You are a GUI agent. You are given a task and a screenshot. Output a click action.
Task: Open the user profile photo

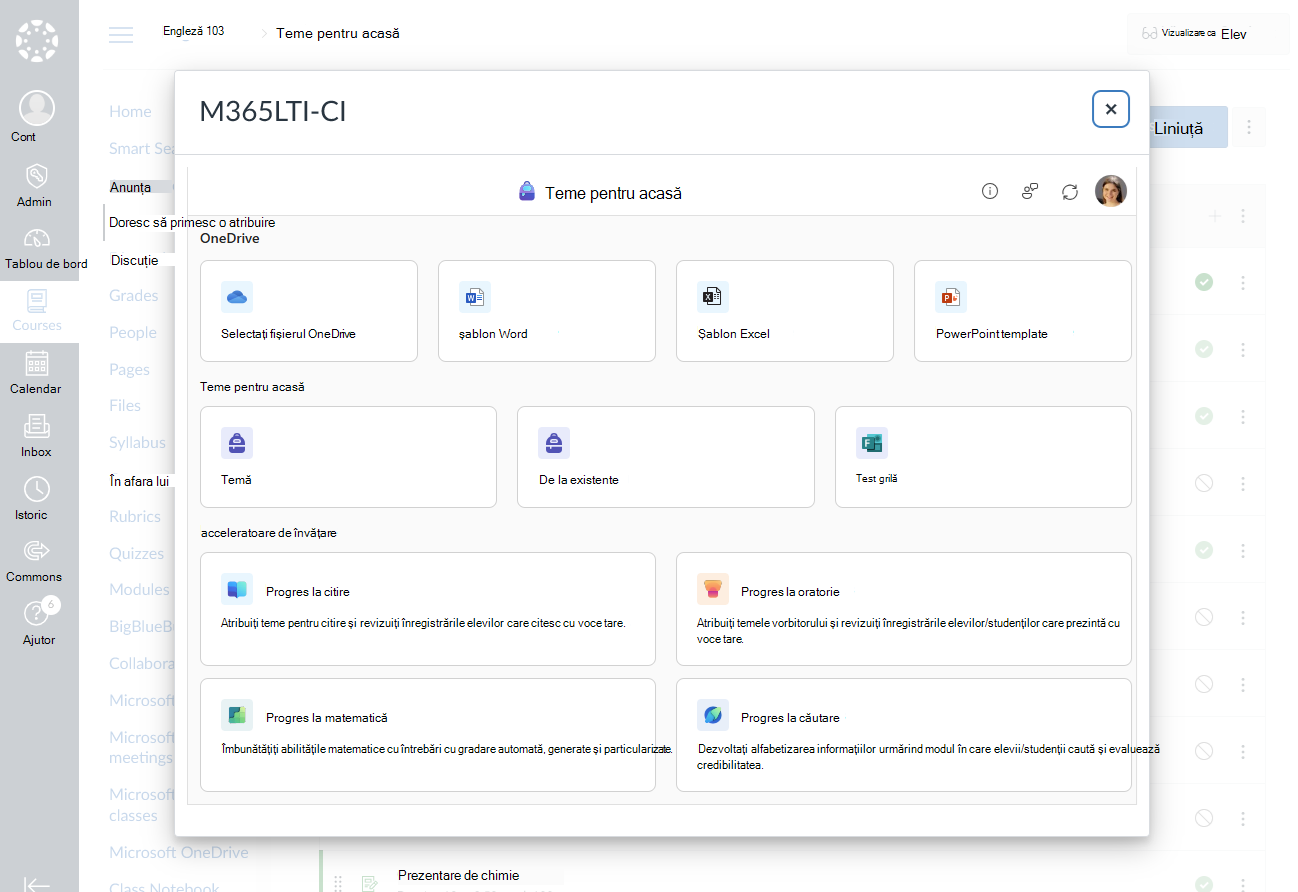[1111, 191]
